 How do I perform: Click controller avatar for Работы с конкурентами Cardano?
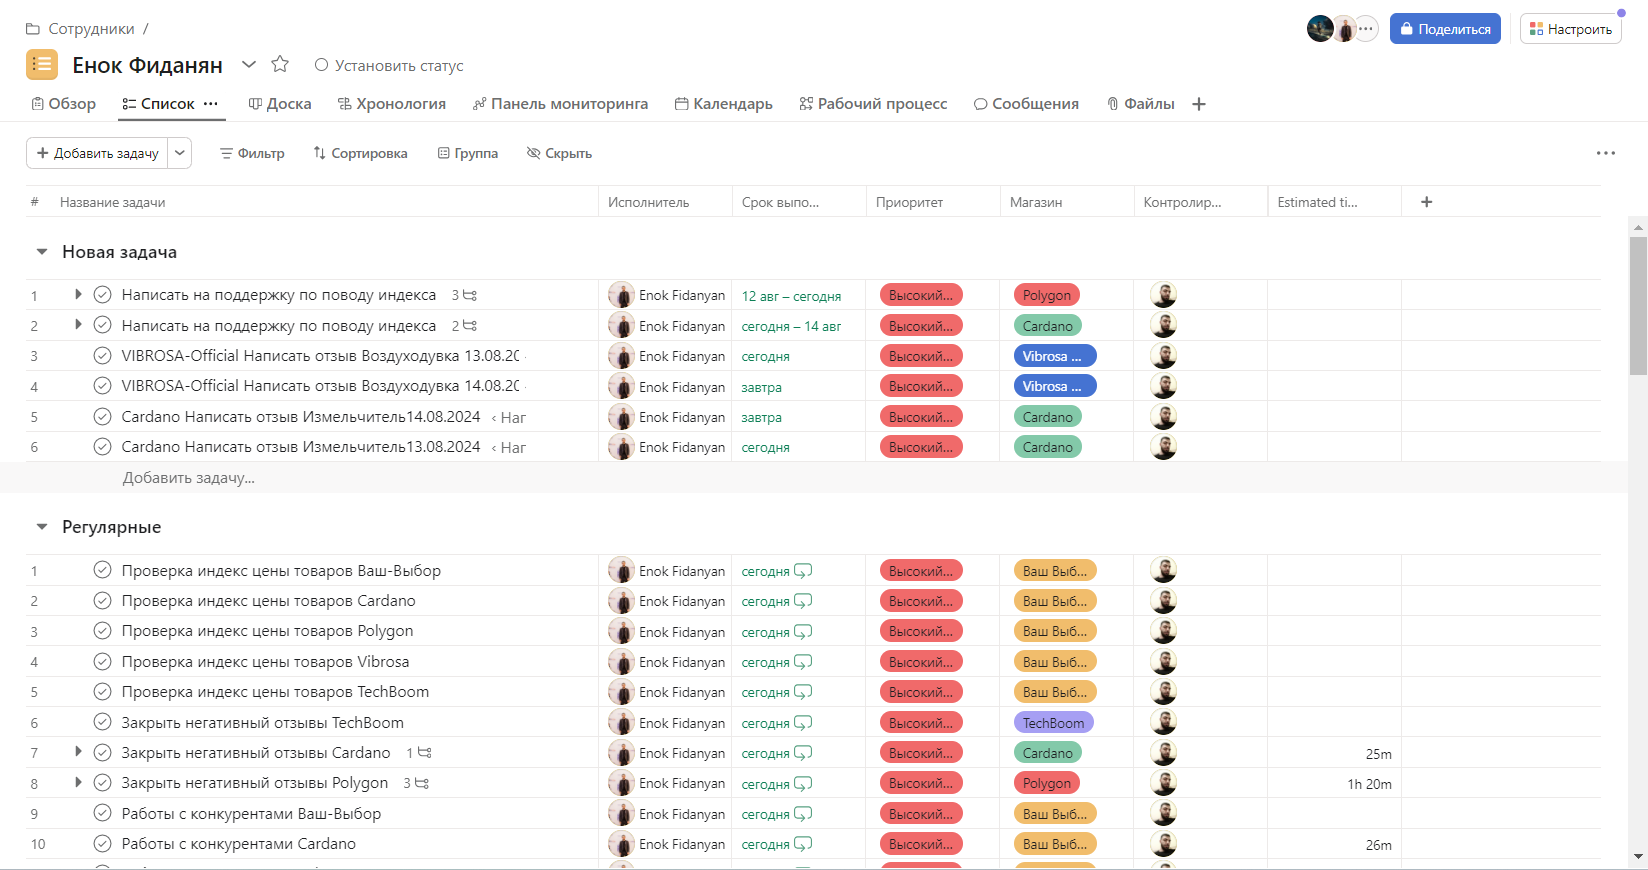(1163, 844)
